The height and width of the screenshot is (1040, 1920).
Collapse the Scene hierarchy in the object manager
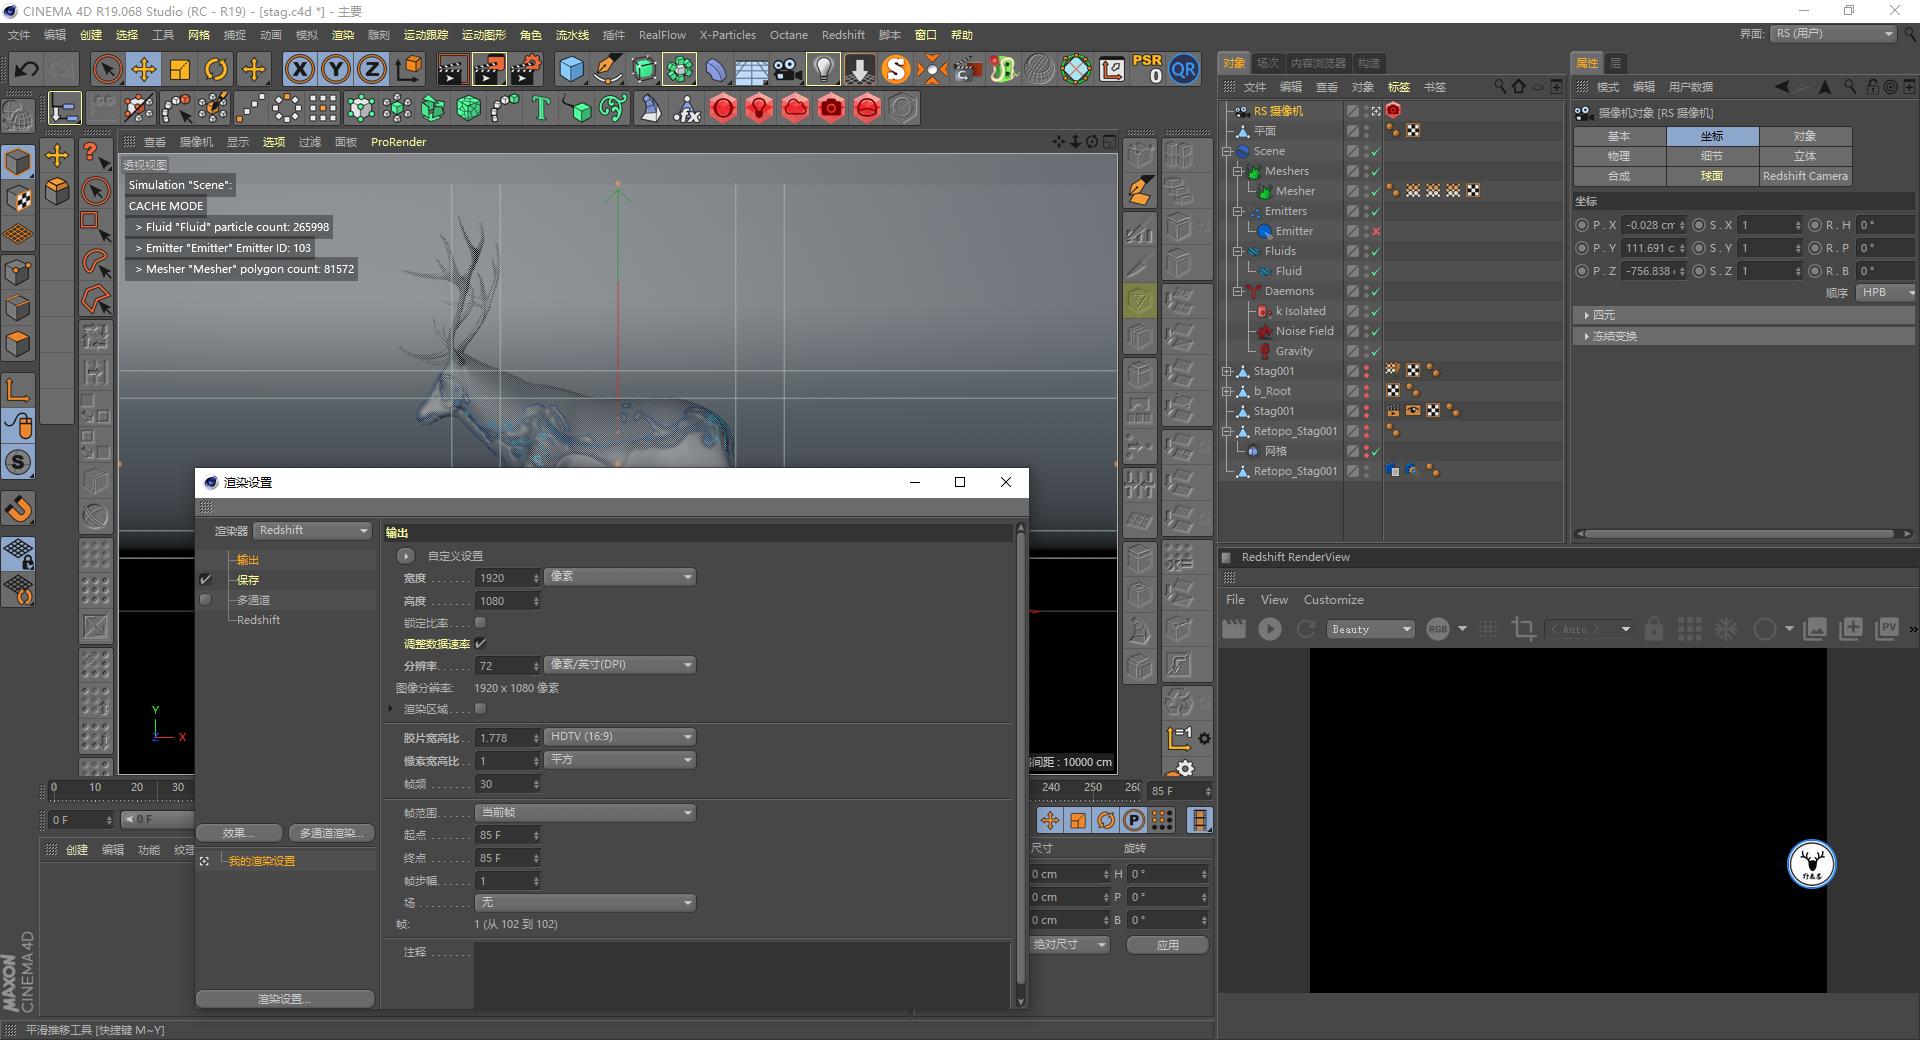(x=1226, y=151)
